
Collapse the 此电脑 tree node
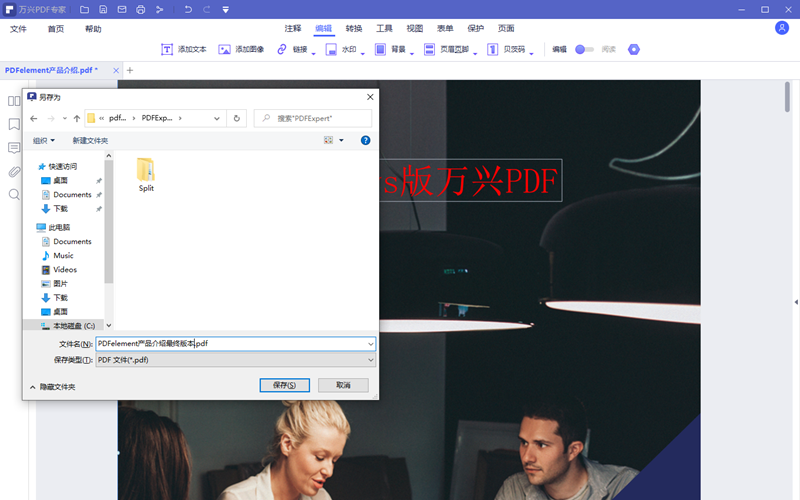coord(31,228)
